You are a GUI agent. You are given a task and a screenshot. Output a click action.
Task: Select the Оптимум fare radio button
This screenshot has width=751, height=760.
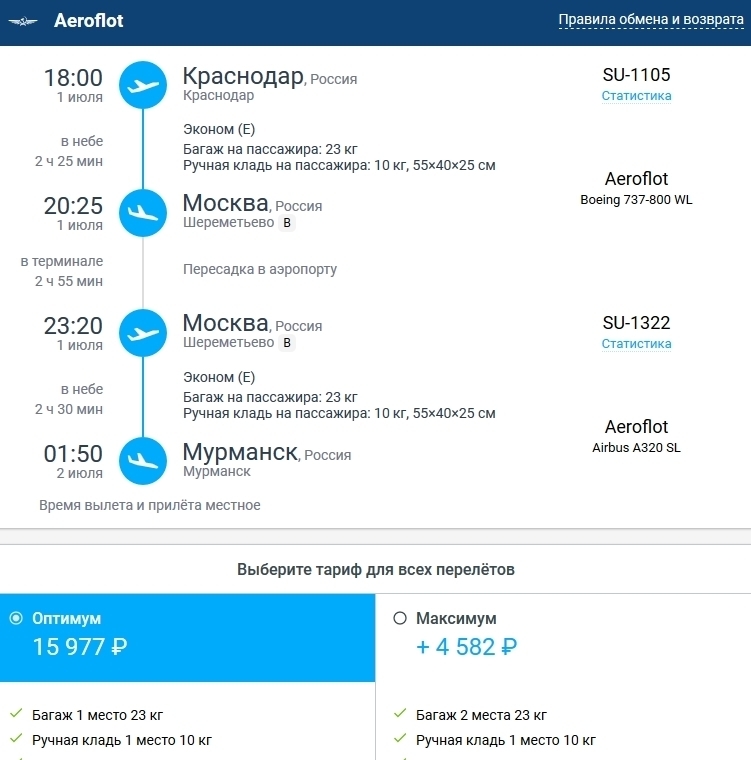point(15,618)
